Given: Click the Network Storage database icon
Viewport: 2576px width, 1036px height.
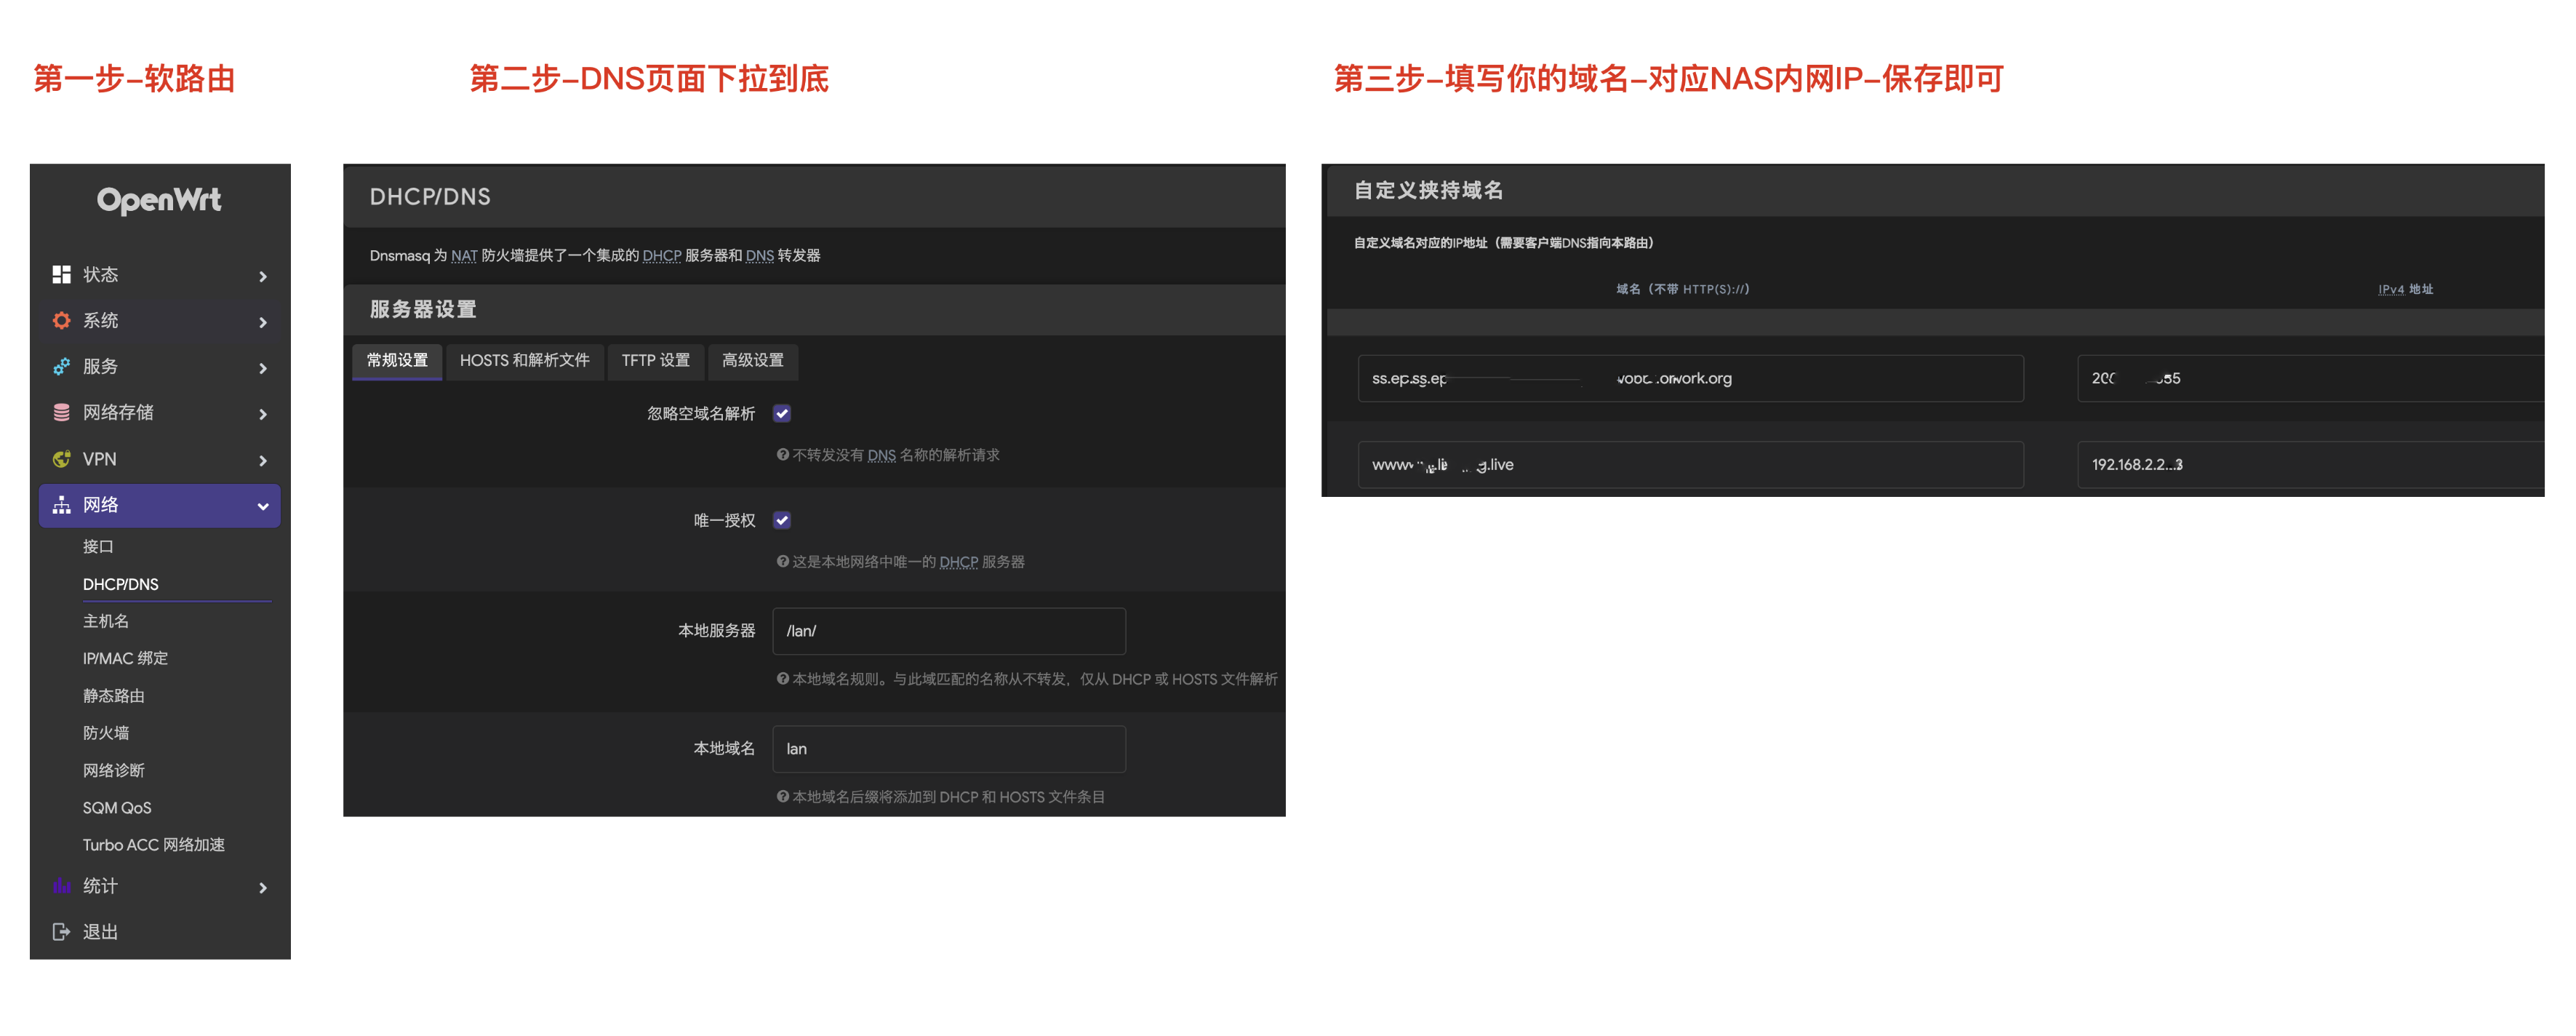Looking at the screenshot, I should click(61, 412).
